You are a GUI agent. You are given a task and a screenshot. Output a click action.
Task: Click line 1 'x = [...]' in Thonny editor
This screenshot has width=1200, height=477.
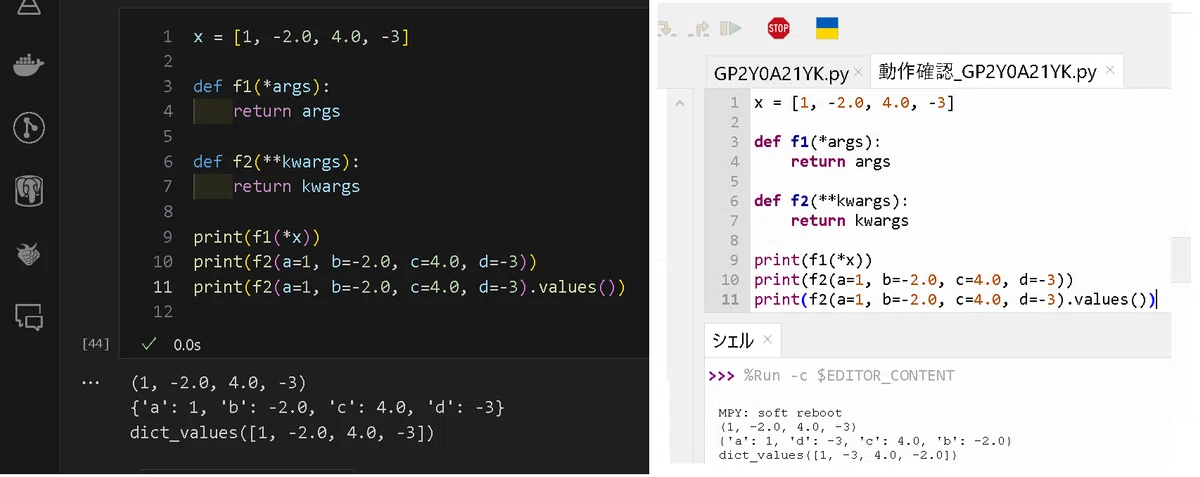[x=854, y=103]
